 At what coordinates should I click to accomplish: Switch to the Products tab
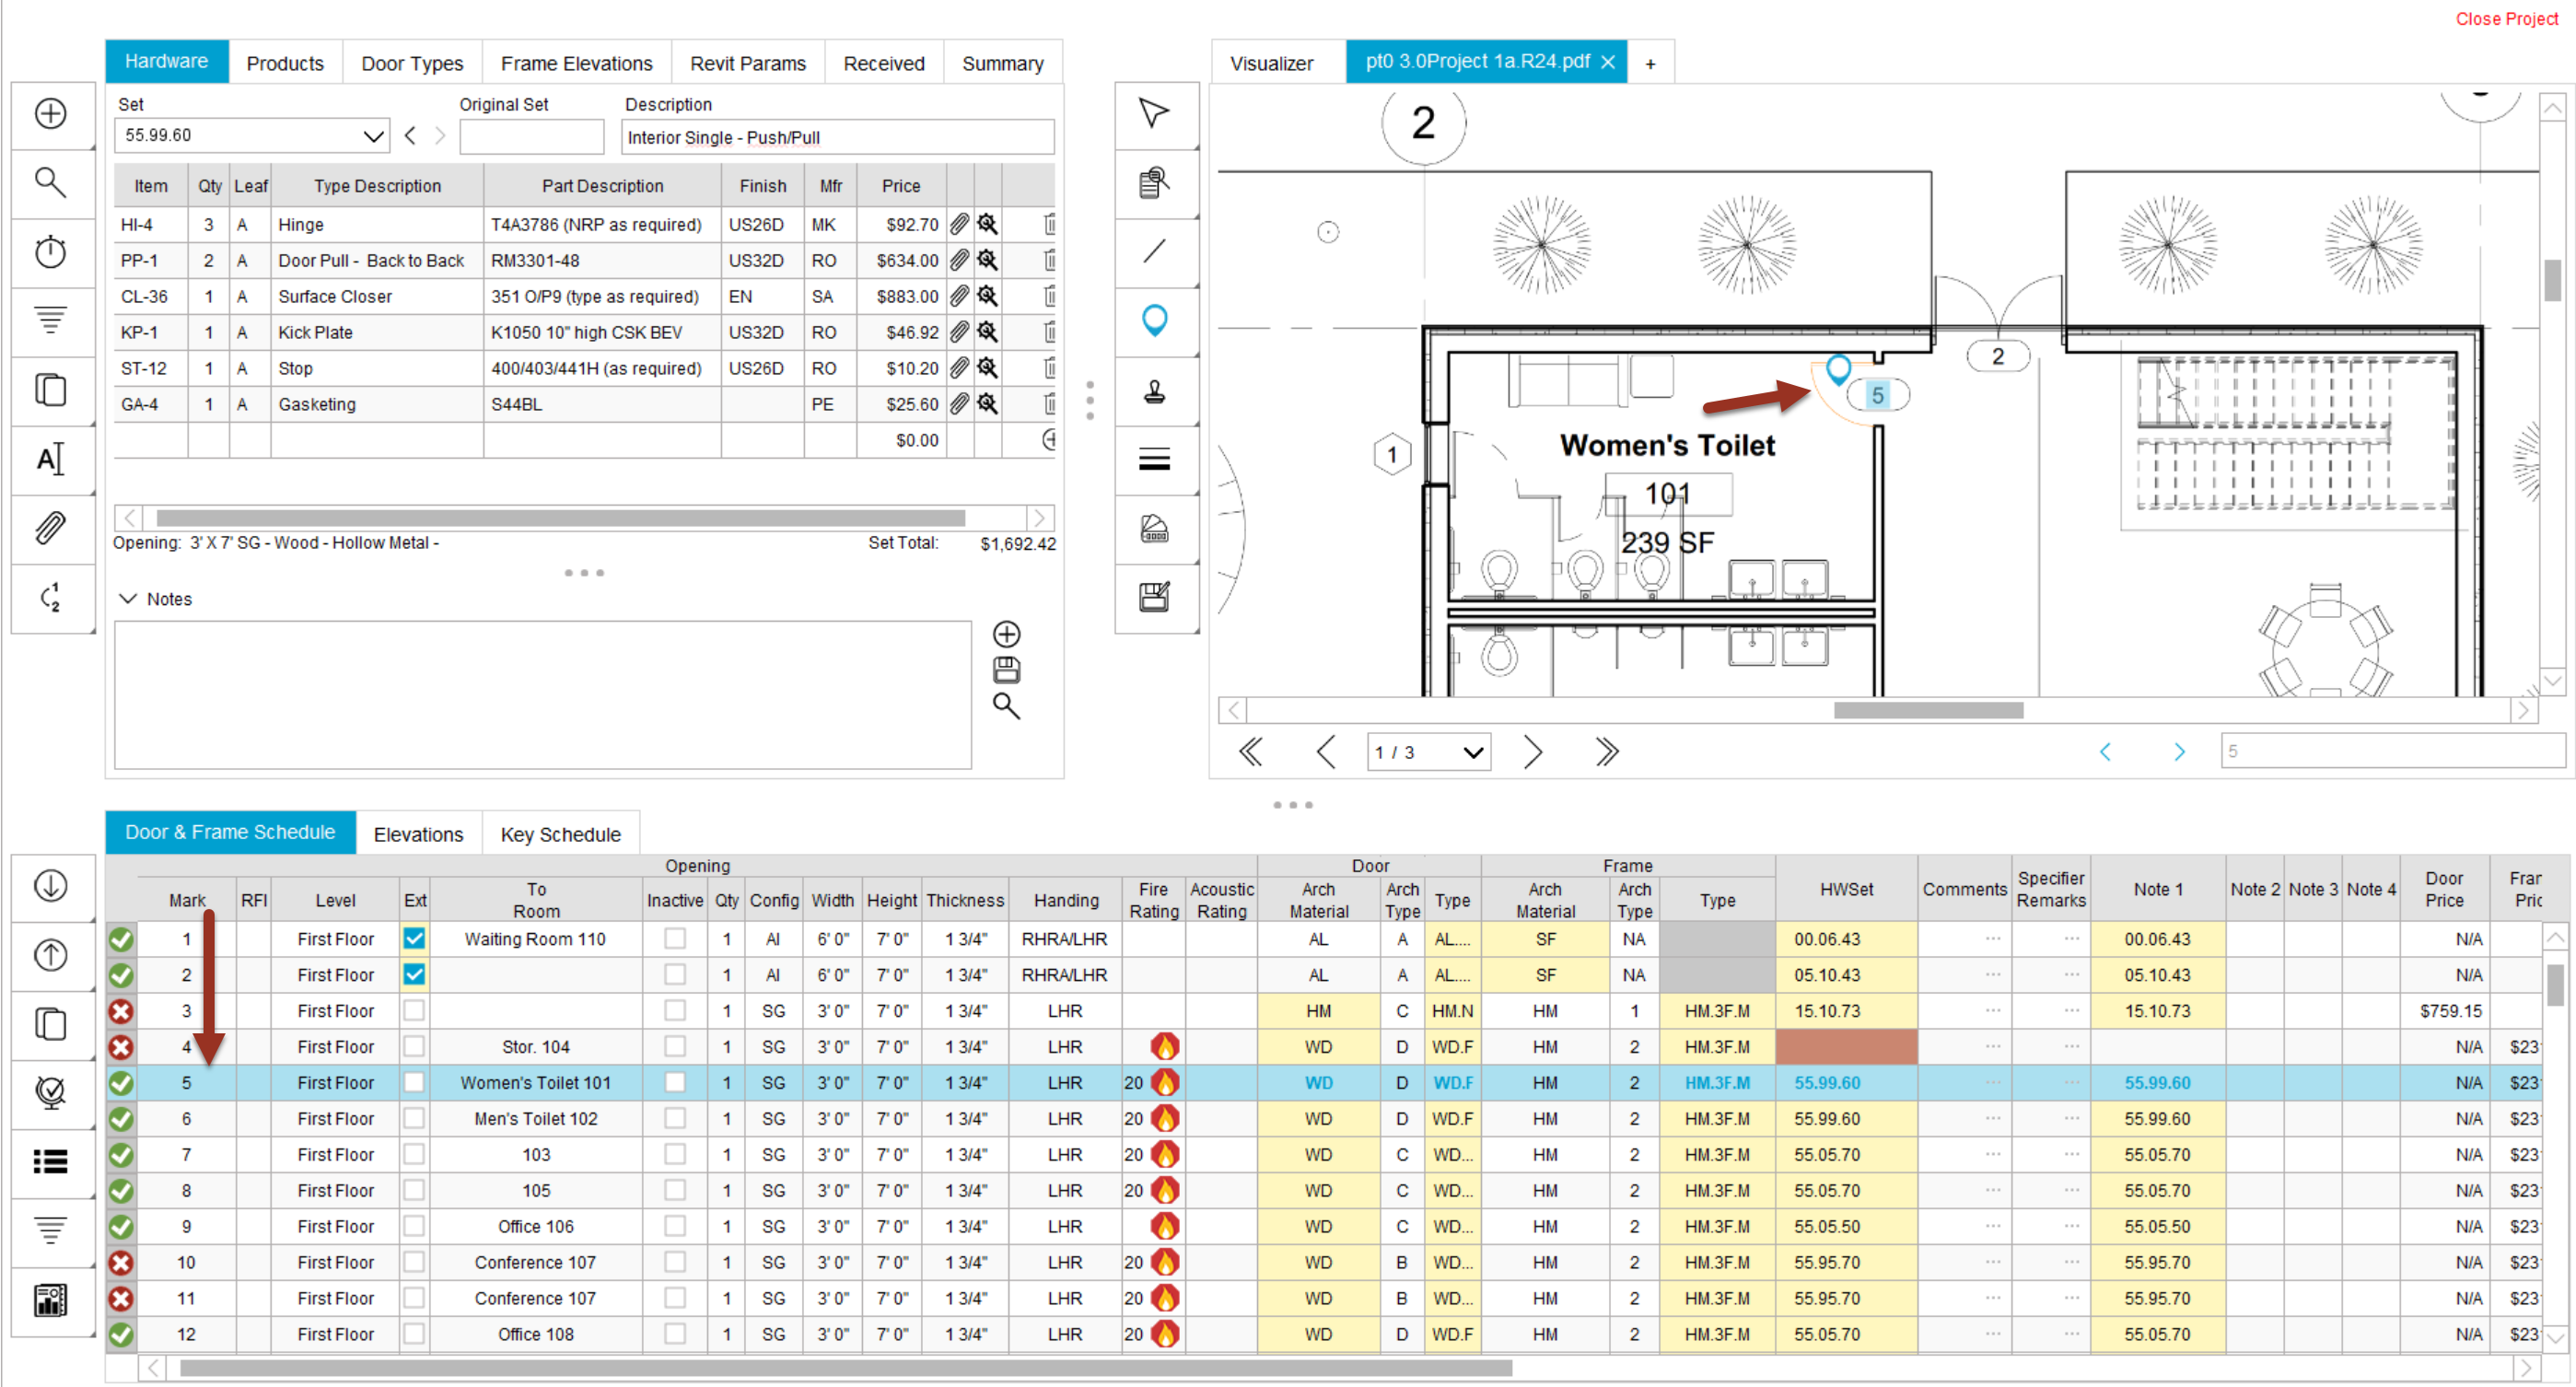pyautogui.click(x=285, y=63)
